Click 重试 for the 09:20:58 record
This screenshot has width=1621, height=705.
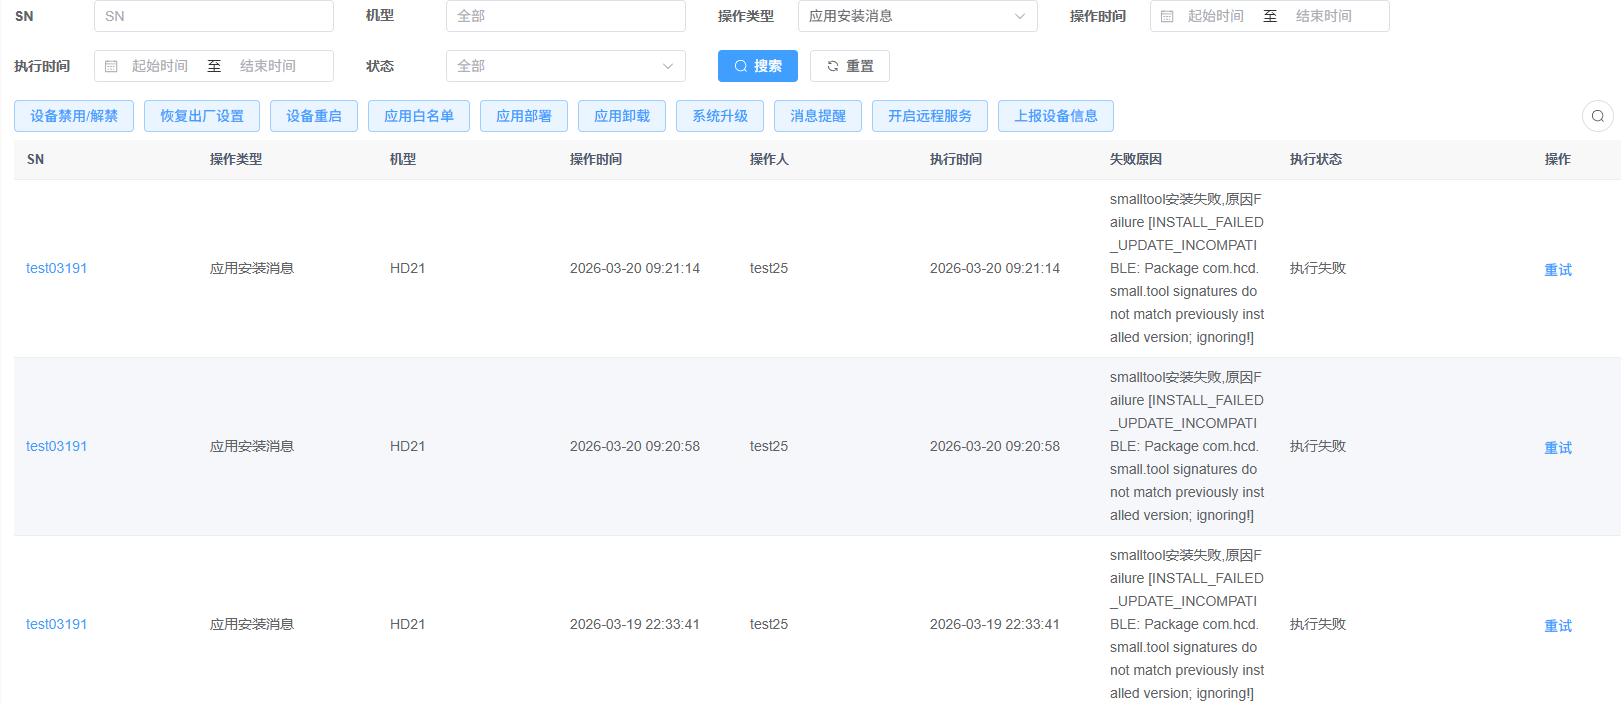point(1558,447)
